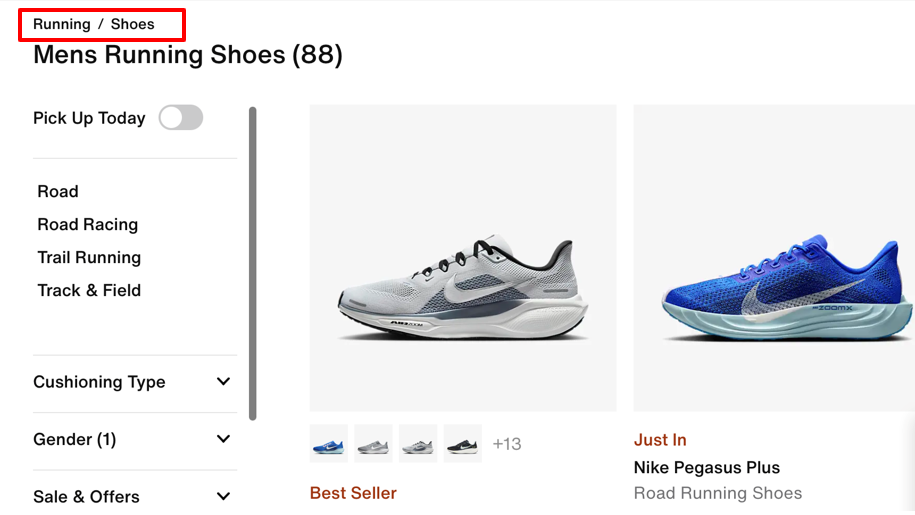Filter by Trail Running category
The height and width of the screenshot is (515, 915).
coord(89,258)
